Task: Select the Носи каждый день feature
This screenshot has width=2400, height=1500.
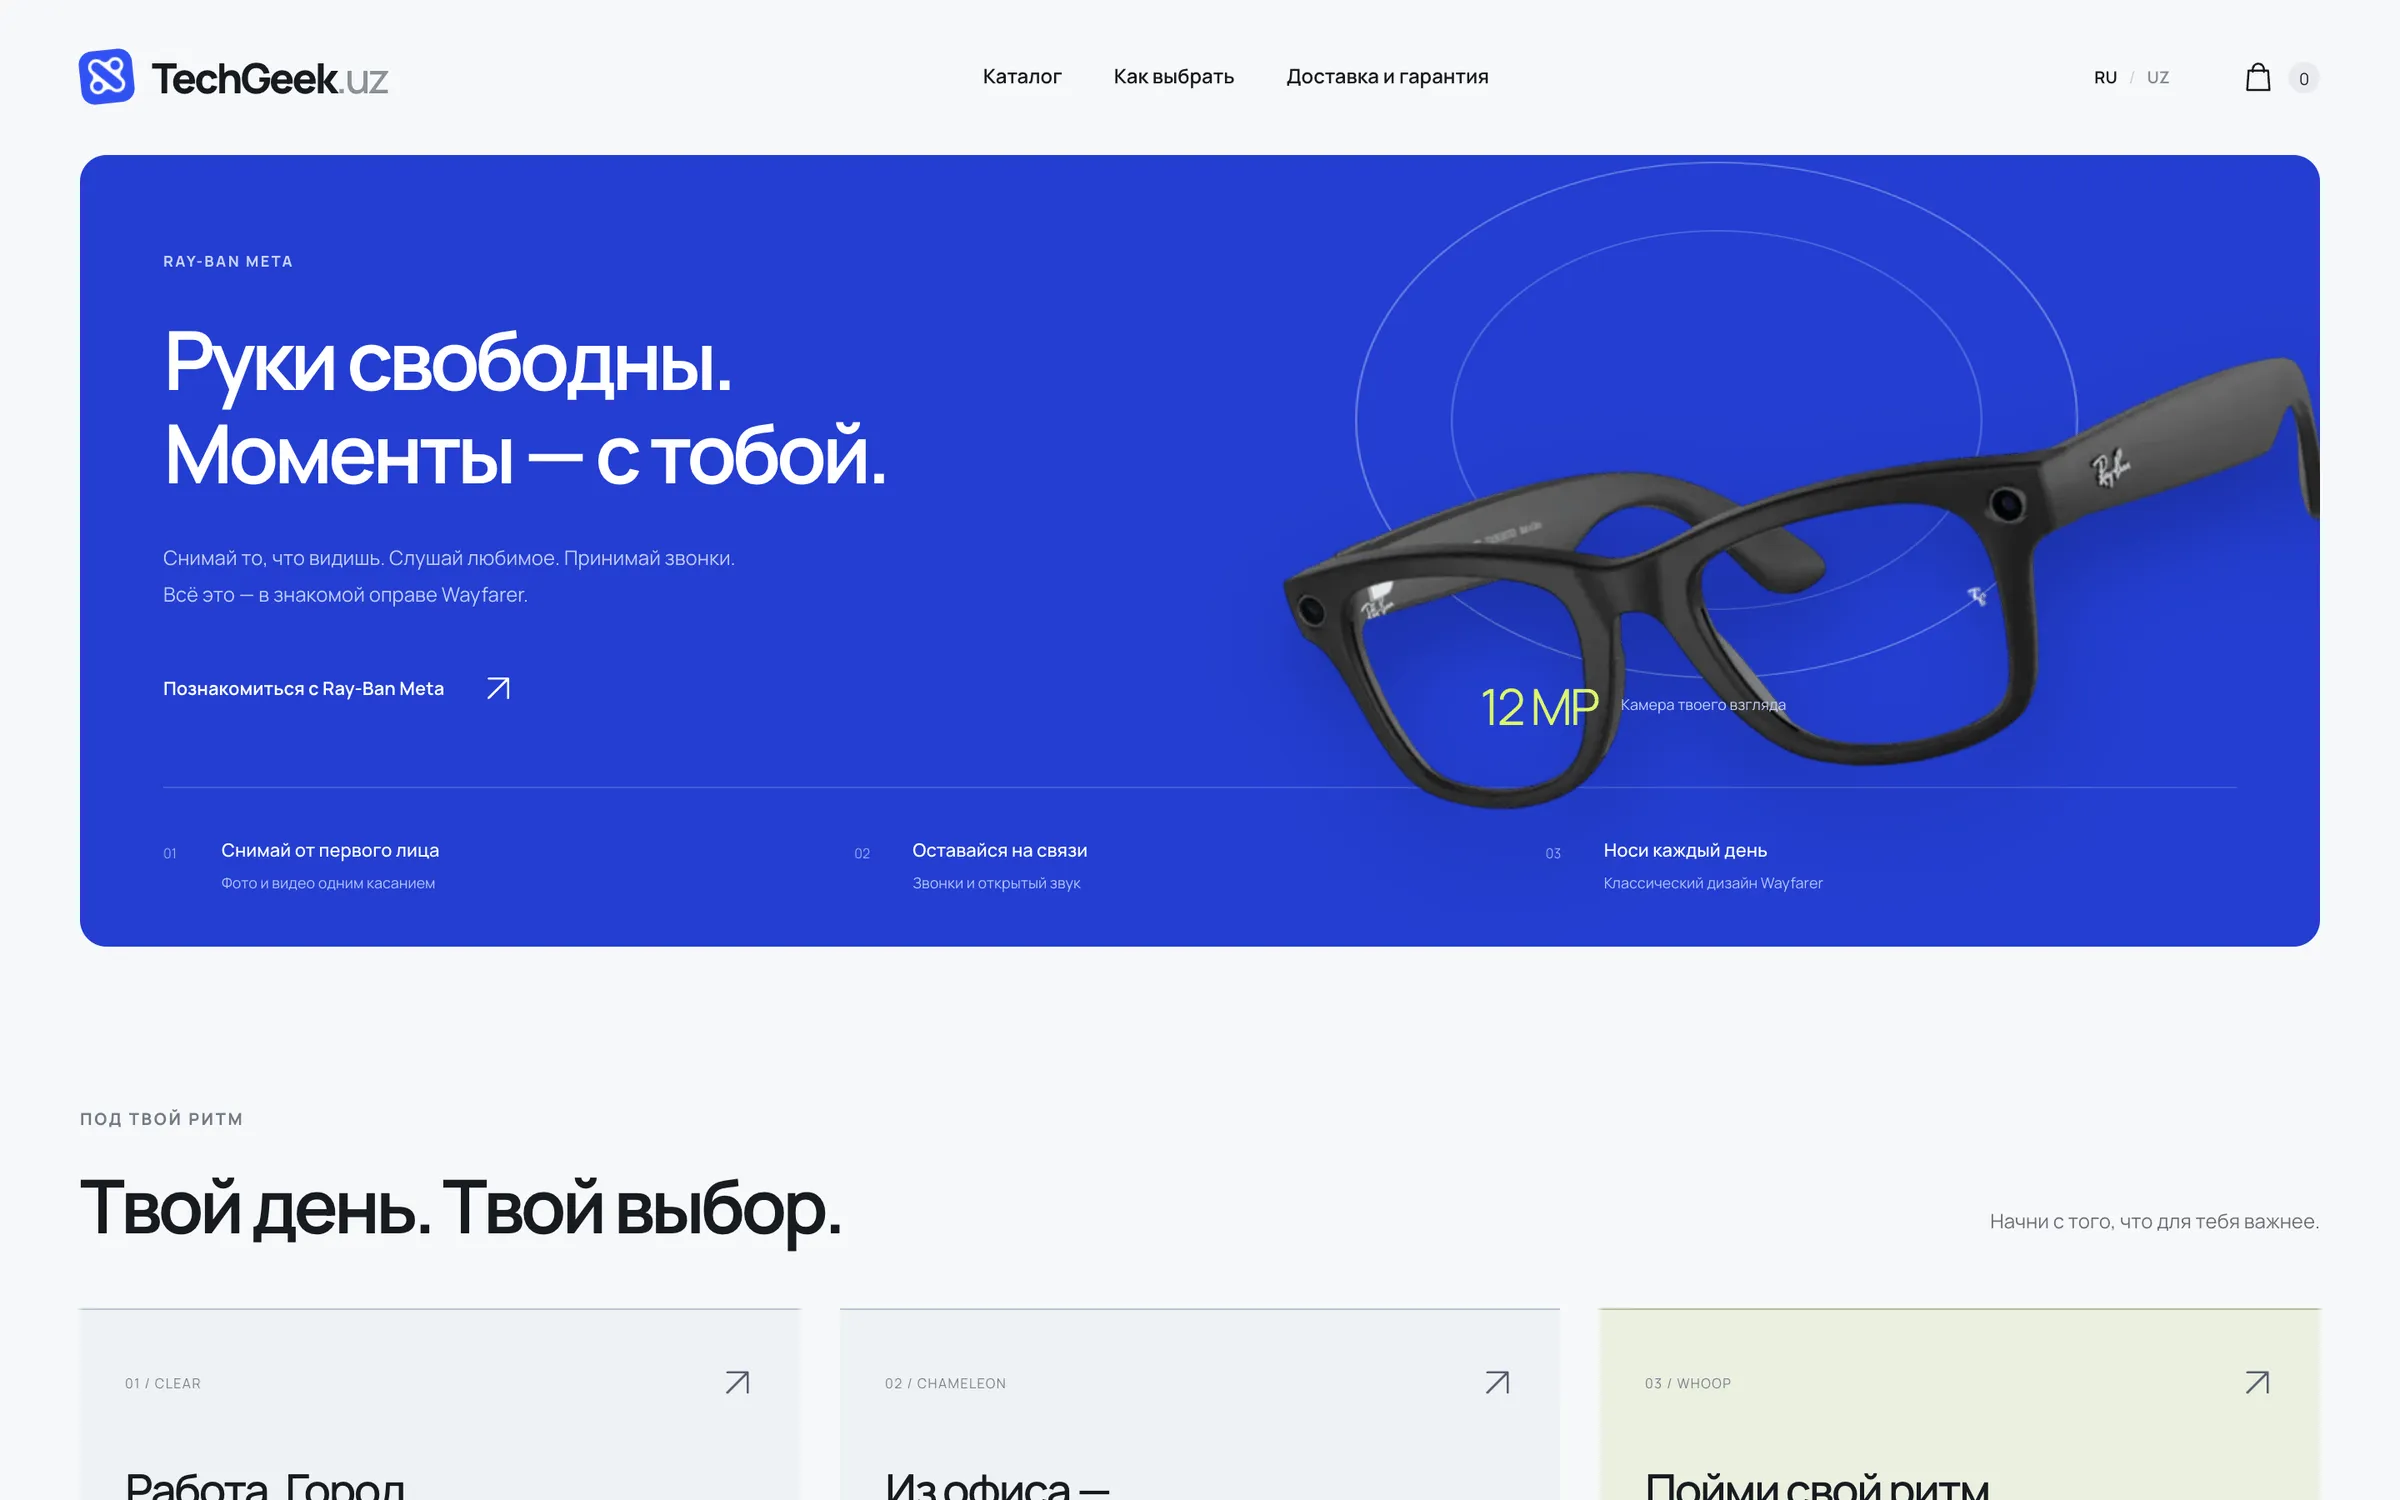Action: click(x=1685, y=850)
